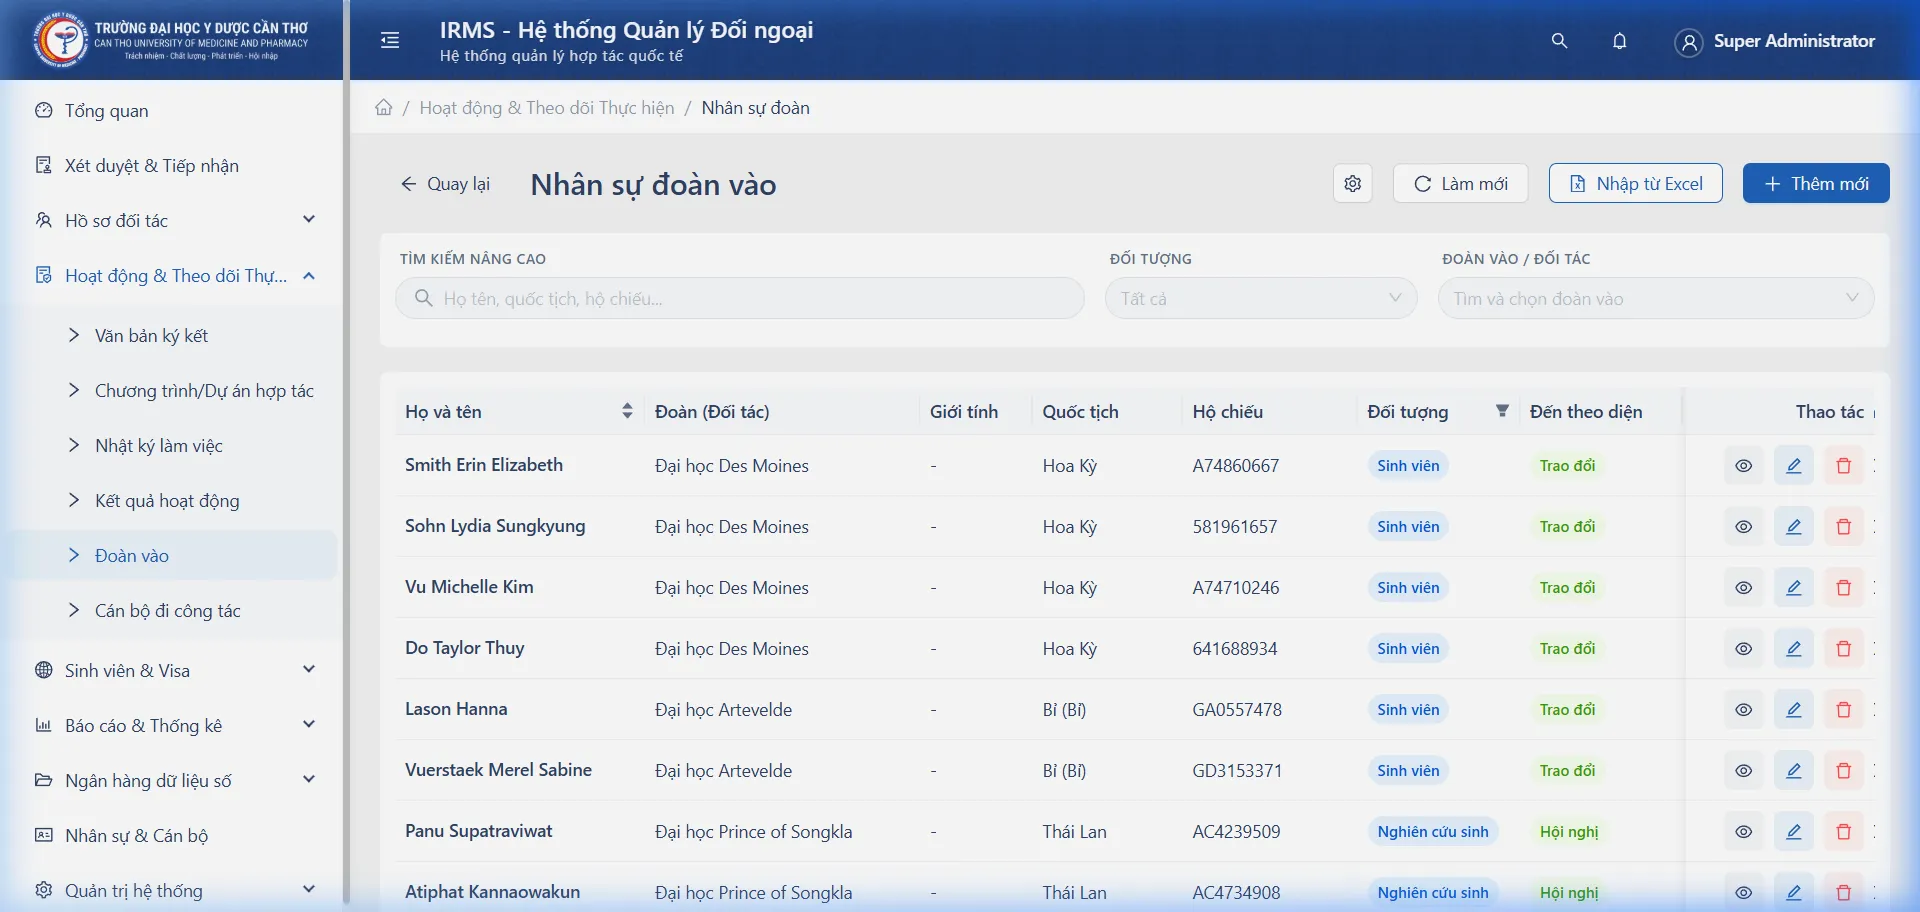Open the notifications bell
The width and height of the screenshot is (1920, 912).
[x=1619, y=41]
